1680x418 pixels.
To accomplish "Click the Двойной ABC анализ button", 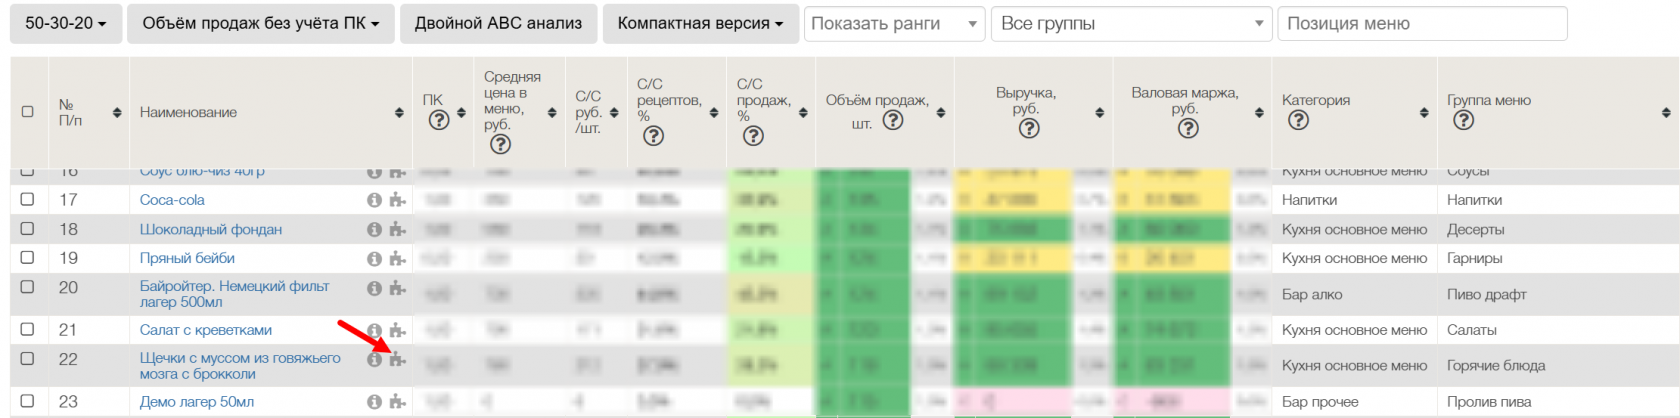I will tap(498, 23).
